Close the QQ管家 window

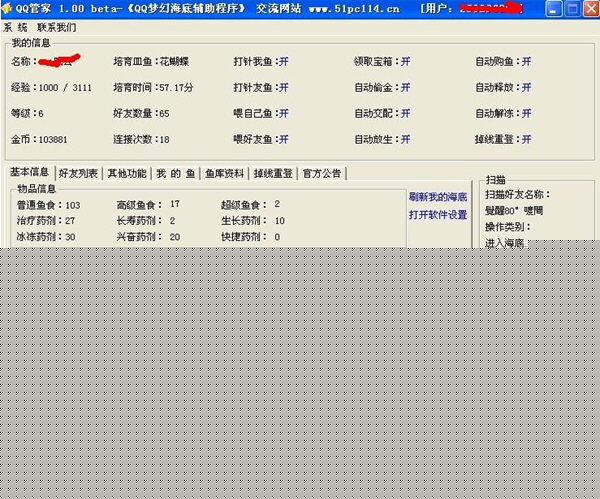coord(591,9)
